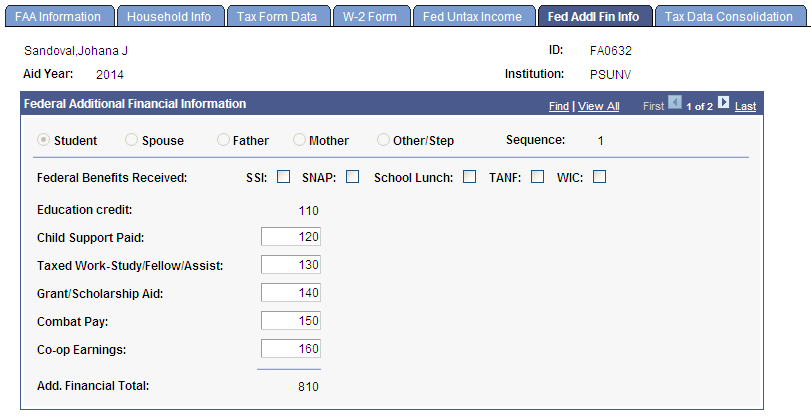811x416 pixels.
Task: Select the Spouse radio button
Action: [x=132, y=141]
